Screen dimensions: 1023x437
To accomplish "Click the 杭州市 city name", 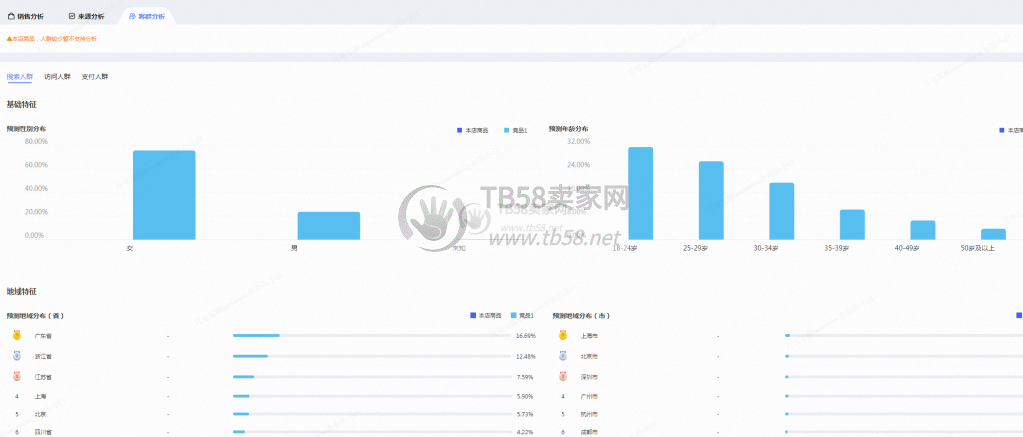I will pyautogui.click(x=589, y=414).
